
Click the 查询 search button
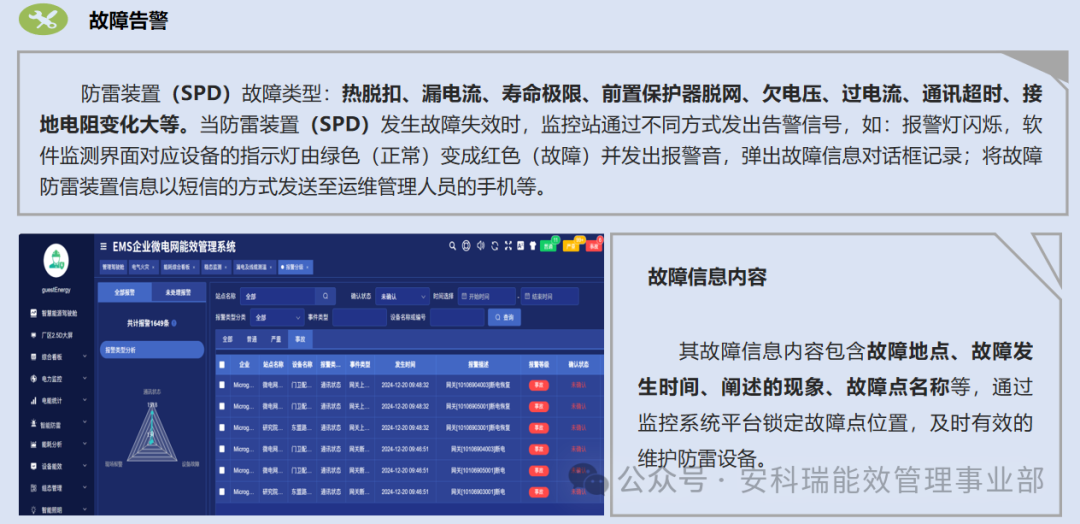pyautogui.click(x=504, y=317)
